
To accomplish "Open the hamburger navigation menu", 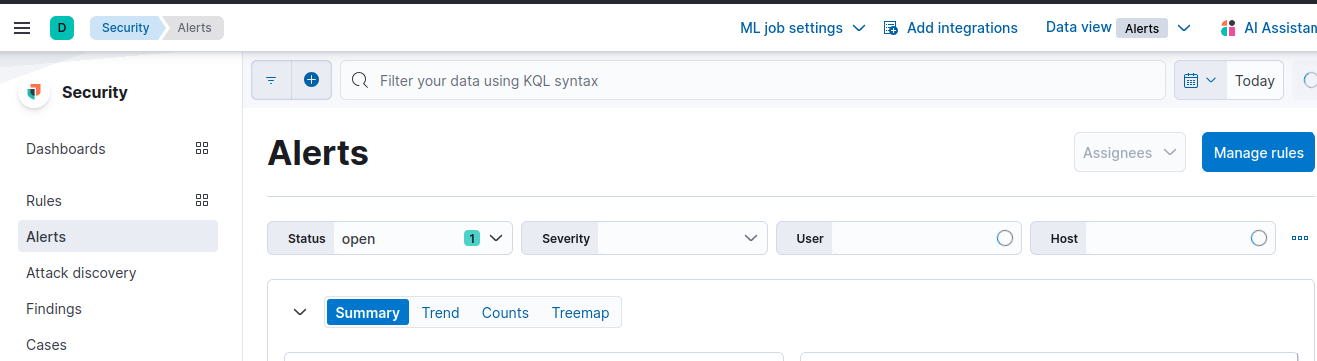I will pos(22,28).
